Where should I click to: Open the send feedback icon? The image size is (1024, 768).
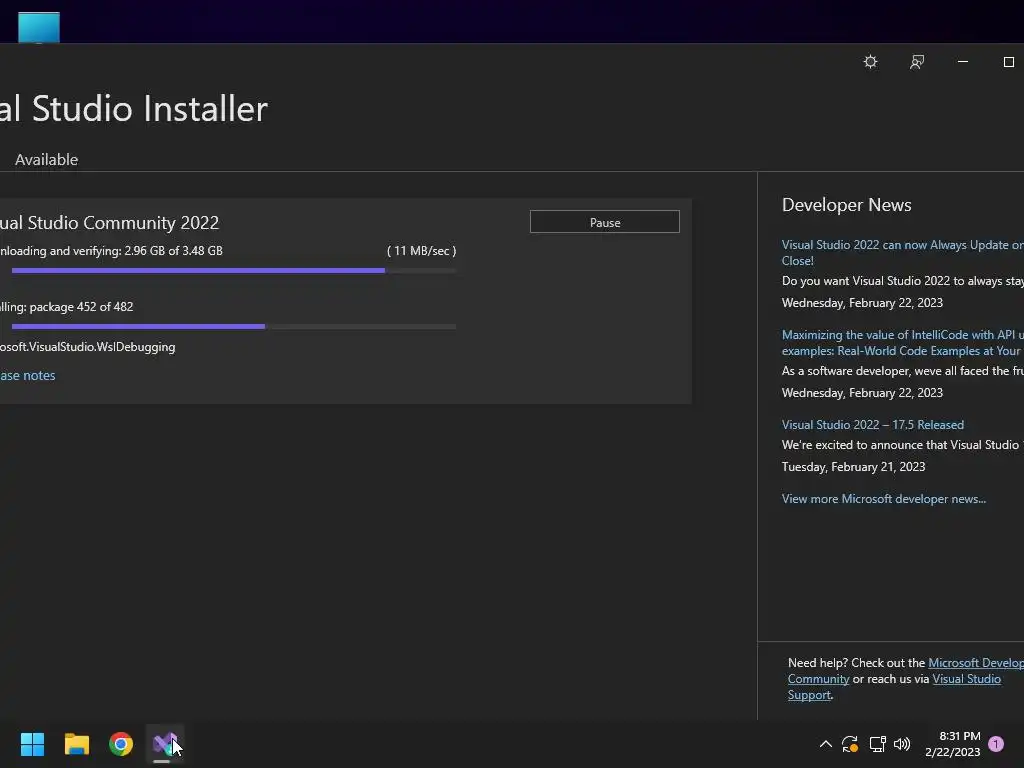click(x=917, y=62)
